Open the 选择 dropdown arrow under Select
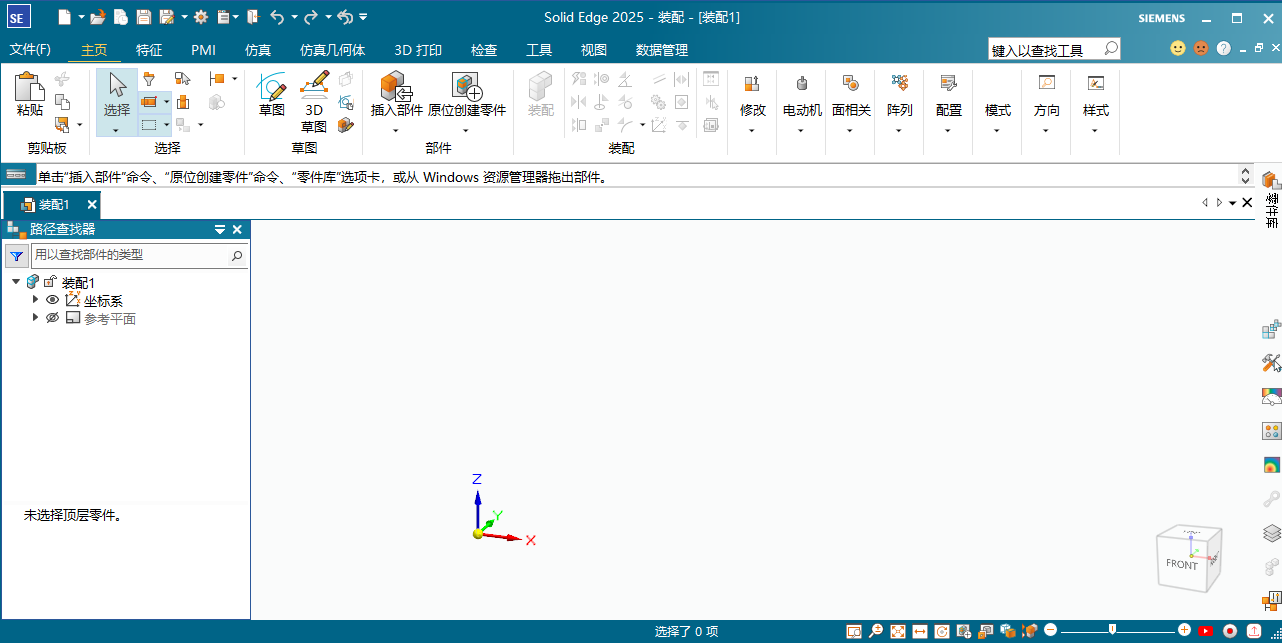Viewport: 1282px width, 643px height. (x=116, y=130)
